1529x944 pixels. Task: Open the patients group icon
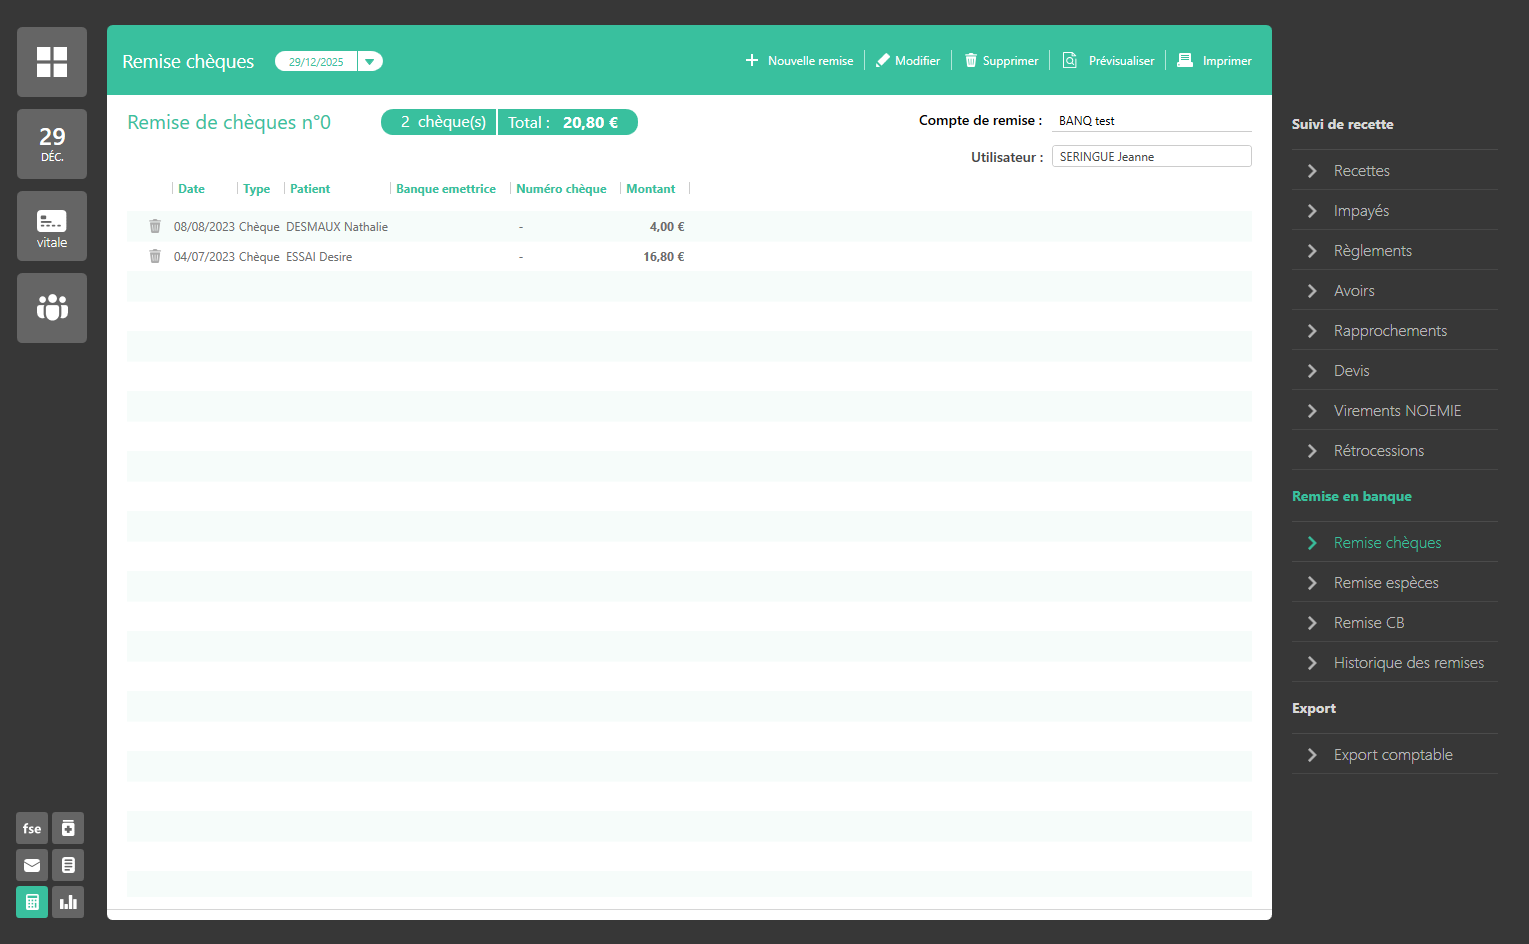[x=52, y=308]
